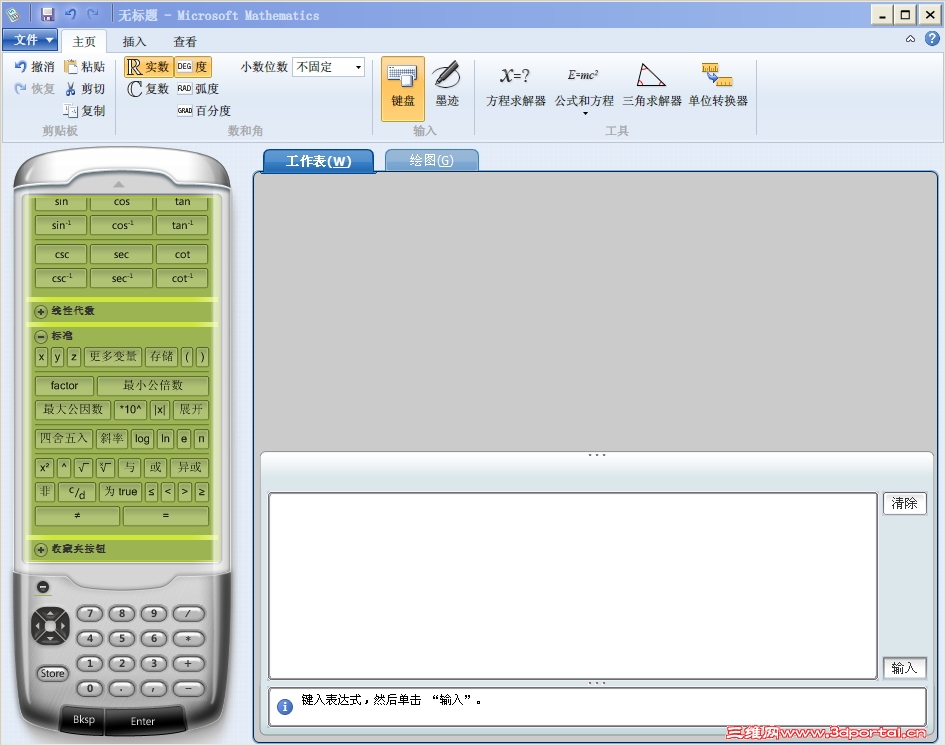This screenshot has width=946, height=746.
Task: Open 公式和方程 formulas dropdown
Action: click(584, 89)
